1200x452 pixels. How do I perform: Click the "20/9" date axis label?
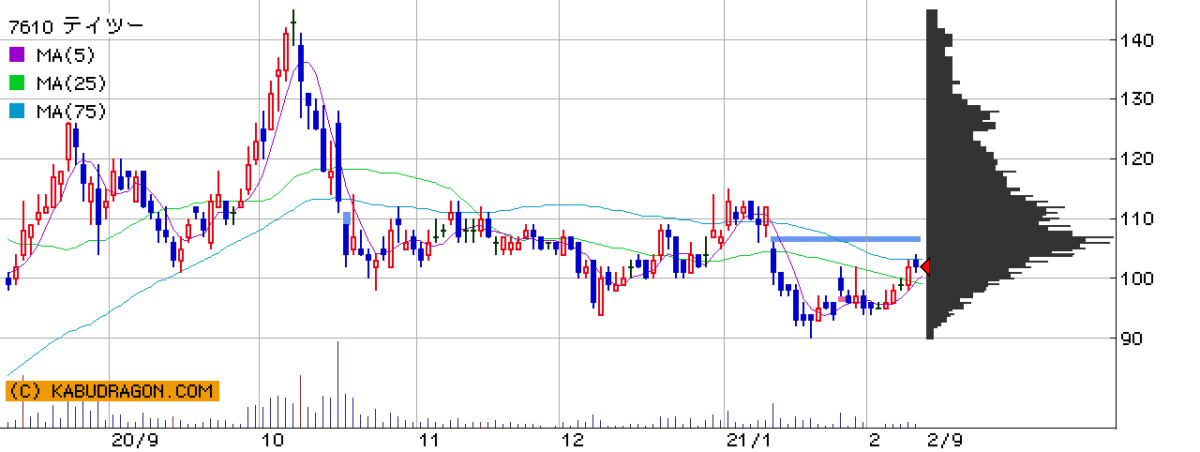click(133, 440)
